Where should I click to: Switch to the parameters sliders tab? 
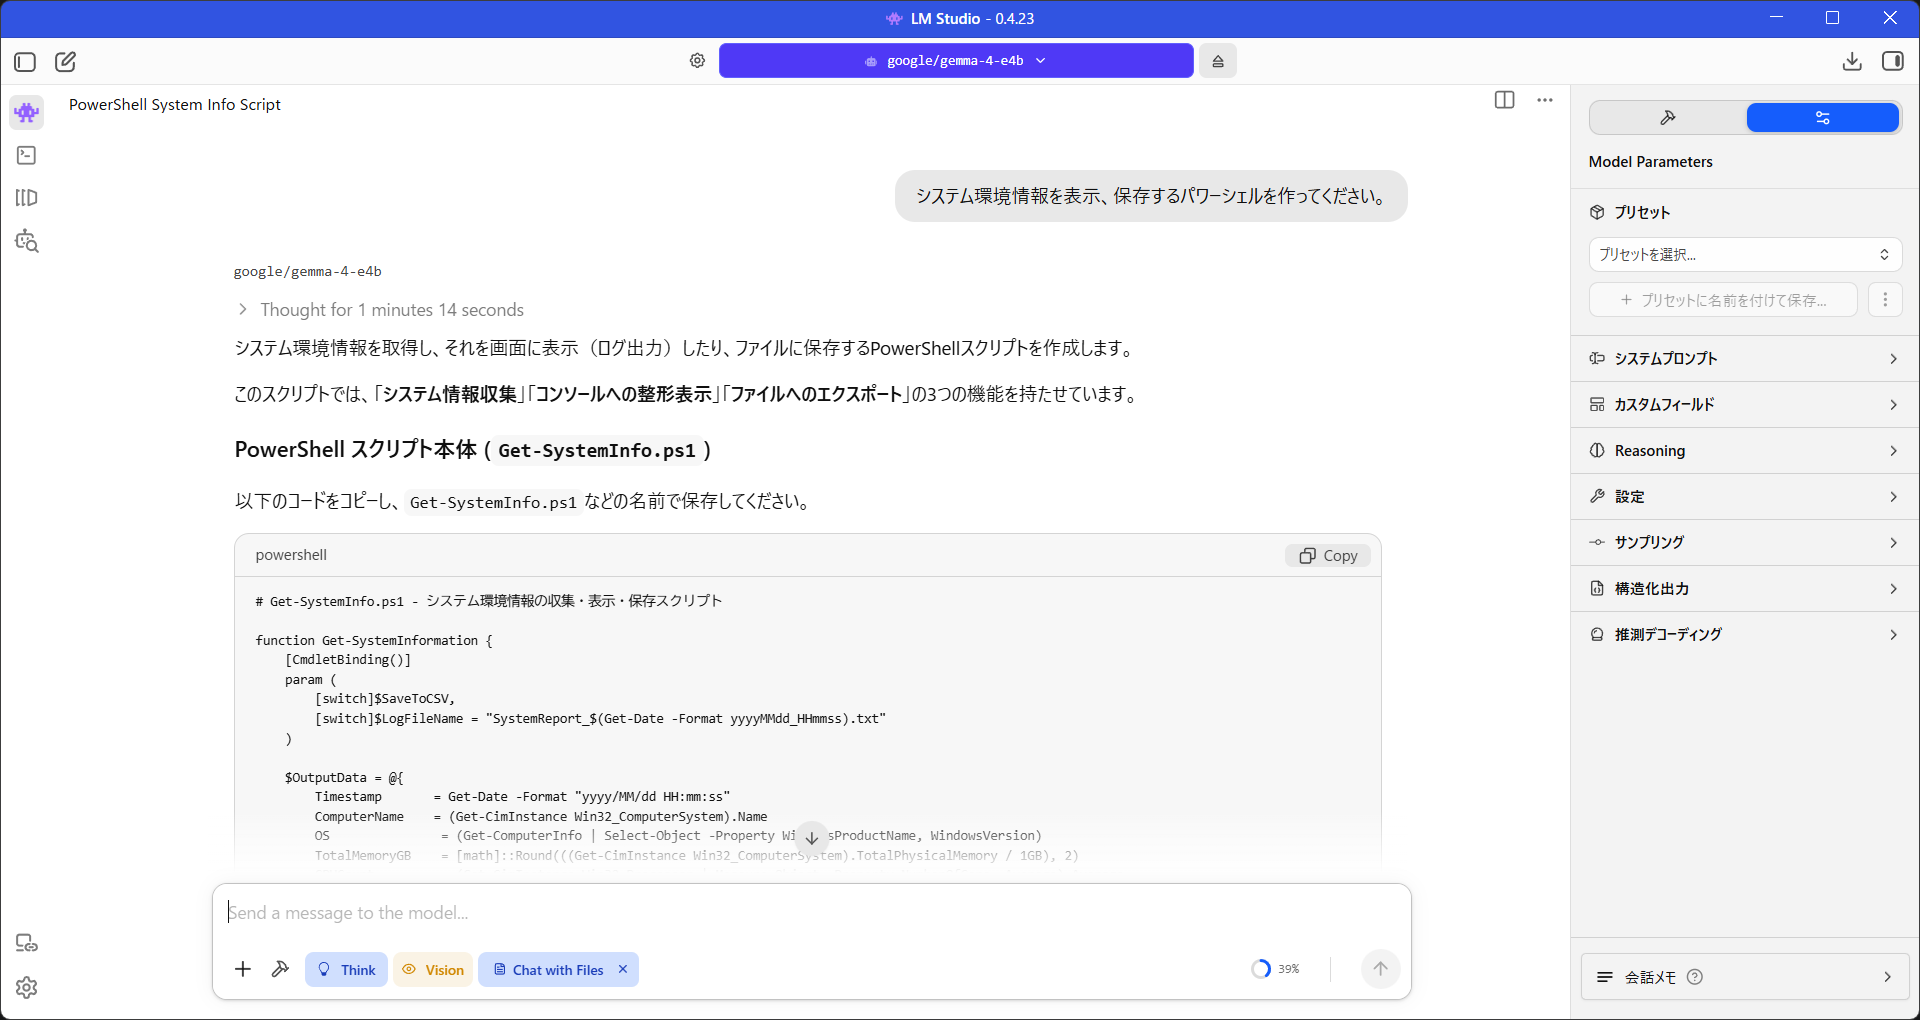point(1822,118)
